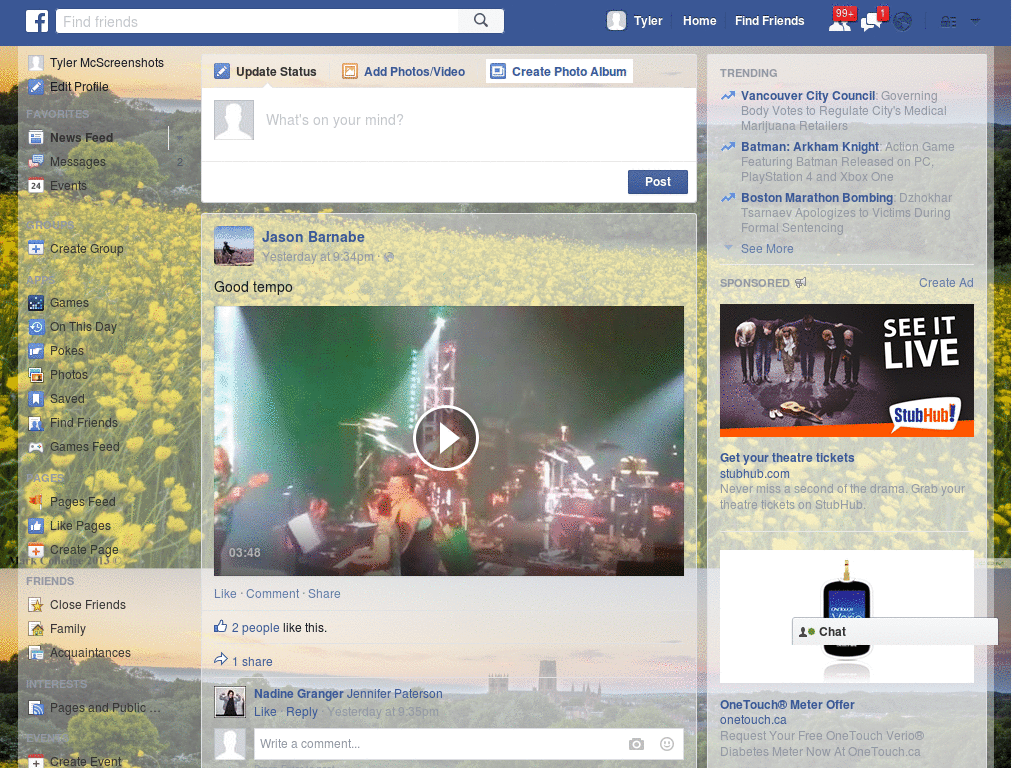Viewport: 1024px width, 768px height.
Task: Open the Acquaintances friends list
Action: pos(80,653)
